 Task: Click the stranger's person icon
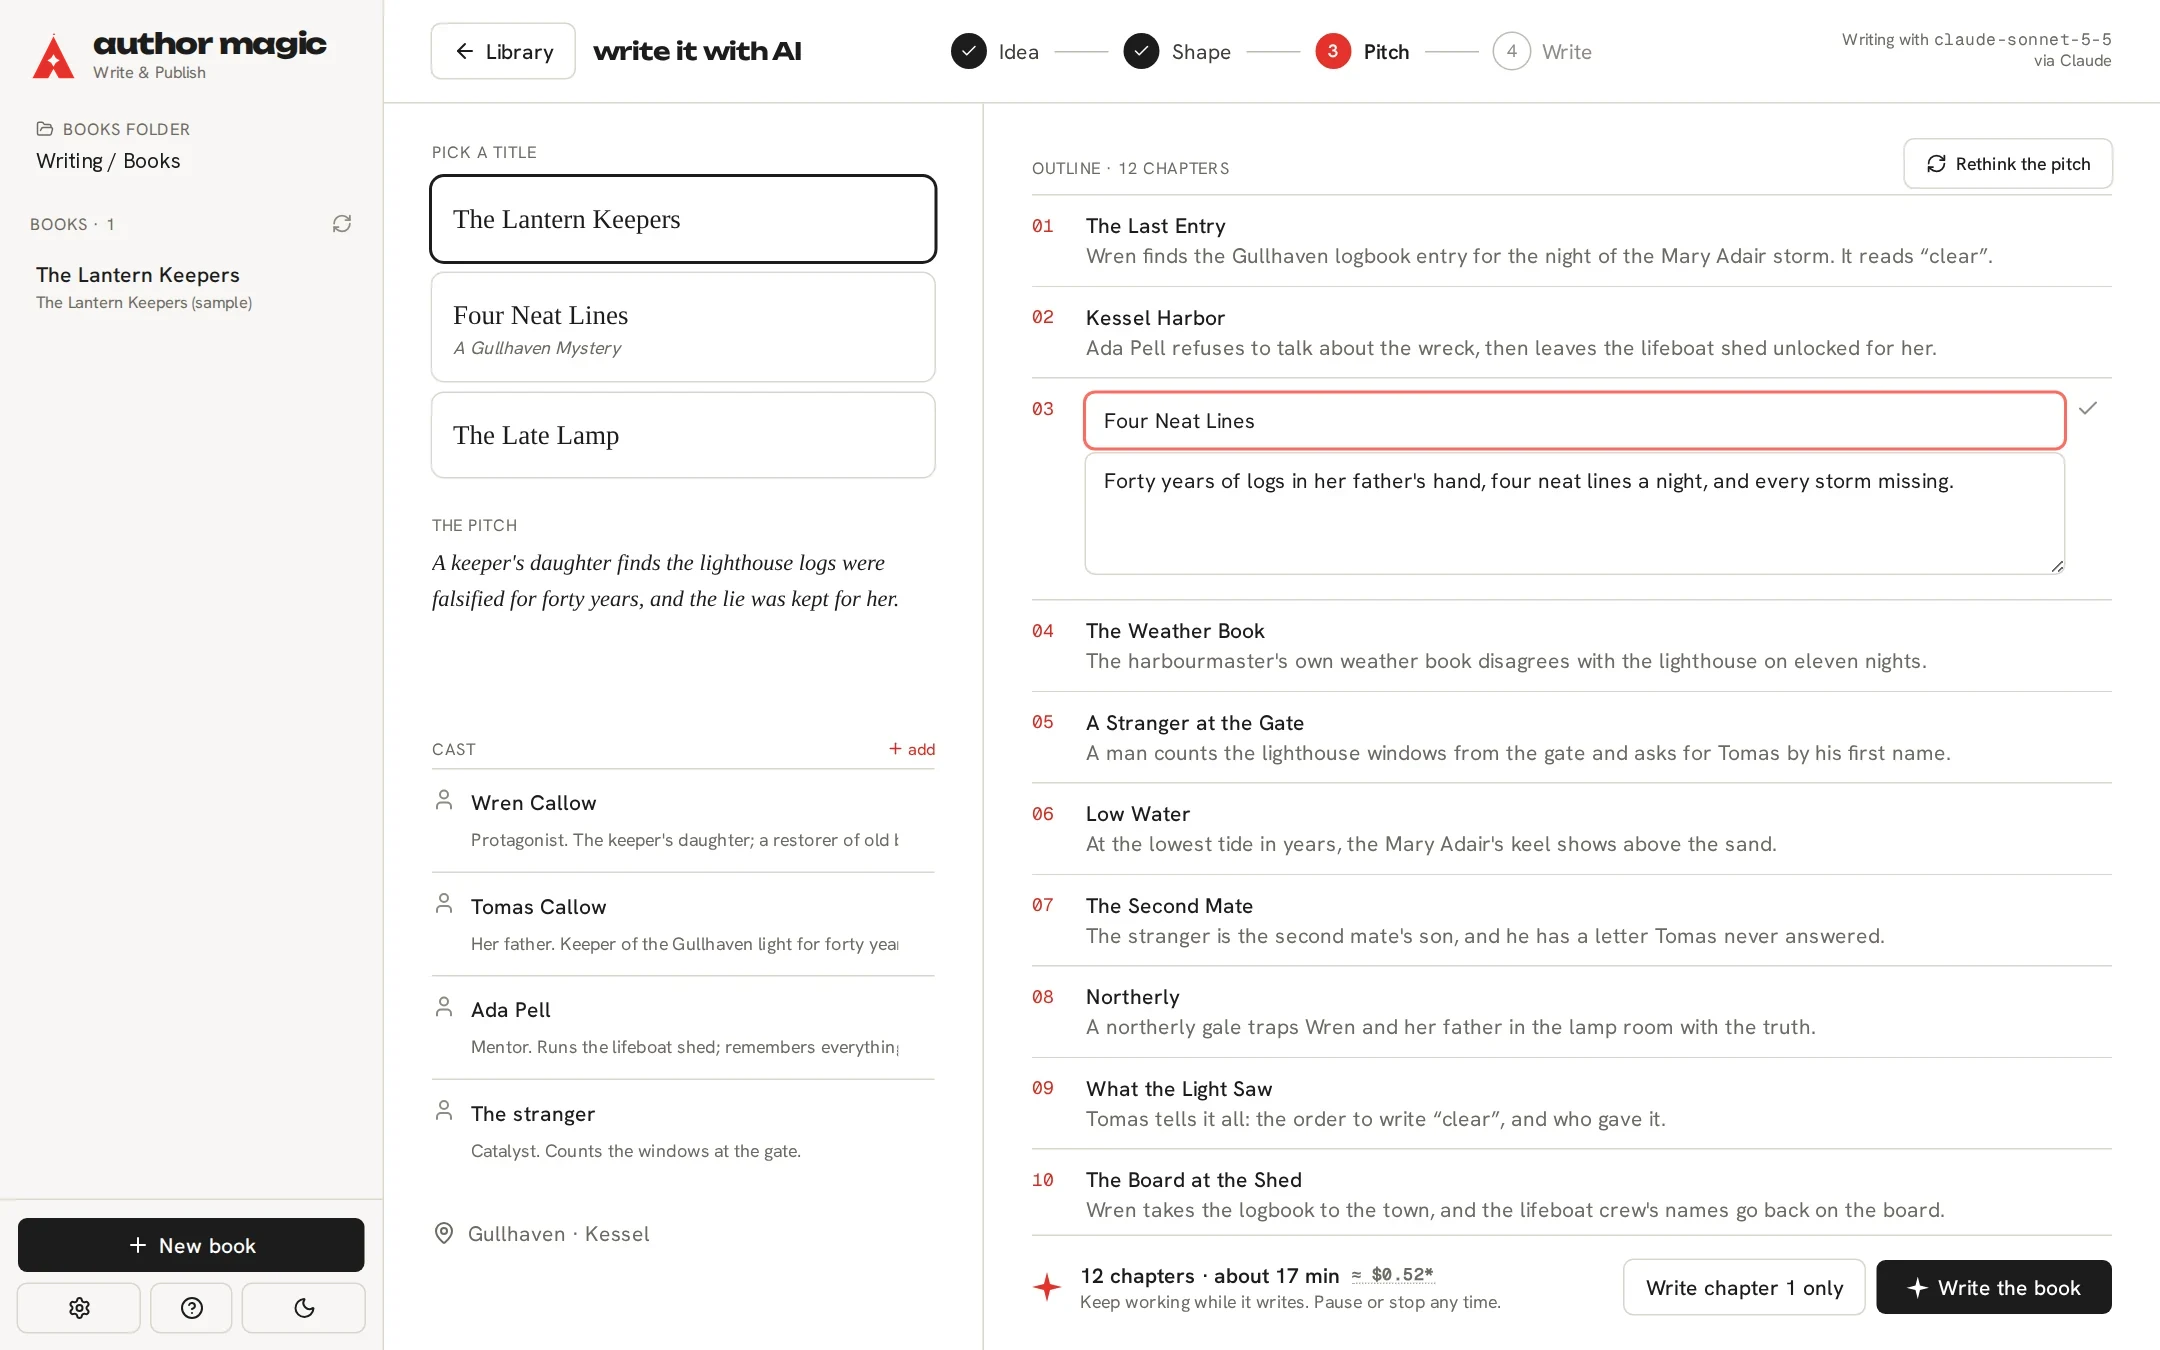pos(444,1111)
